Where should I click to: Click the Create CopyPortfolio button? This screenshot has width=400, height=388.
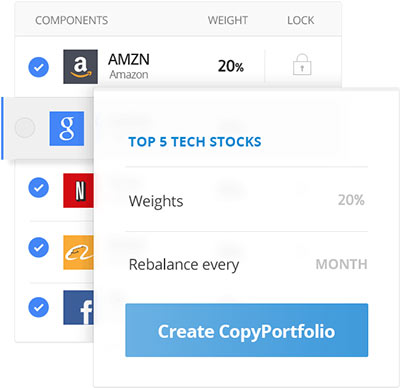tap(247, 330)
